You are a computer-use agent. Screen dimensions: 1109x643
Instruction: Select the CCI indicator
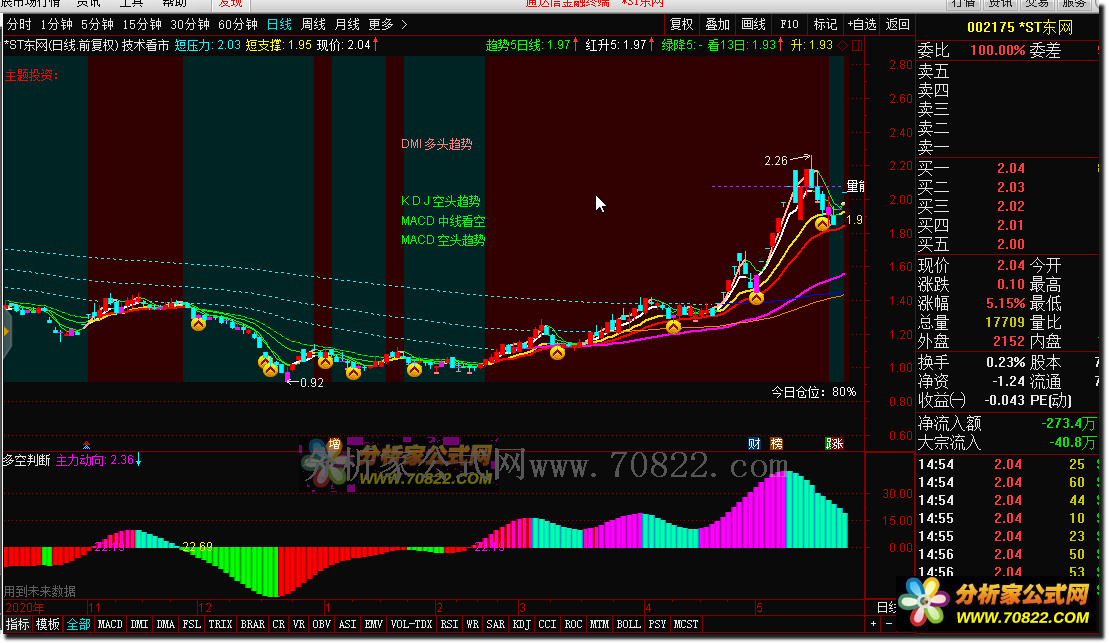(x=547, y=624)
